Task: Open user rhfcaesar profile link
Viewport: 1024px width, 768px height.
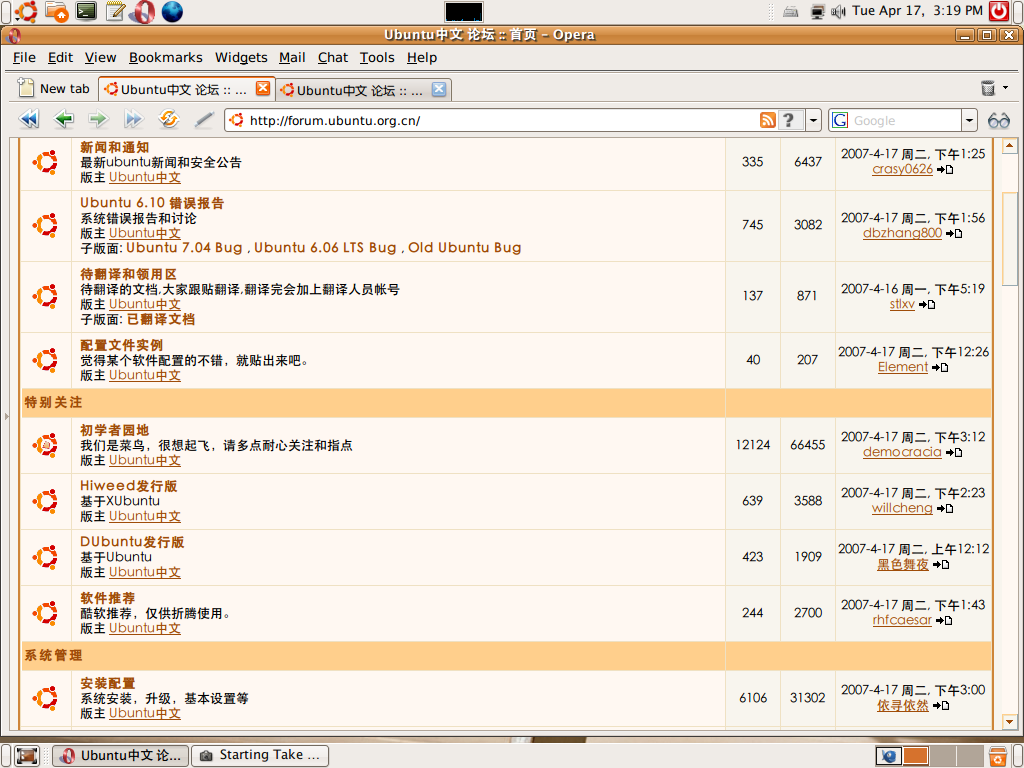Action: [x=902, y=620]
